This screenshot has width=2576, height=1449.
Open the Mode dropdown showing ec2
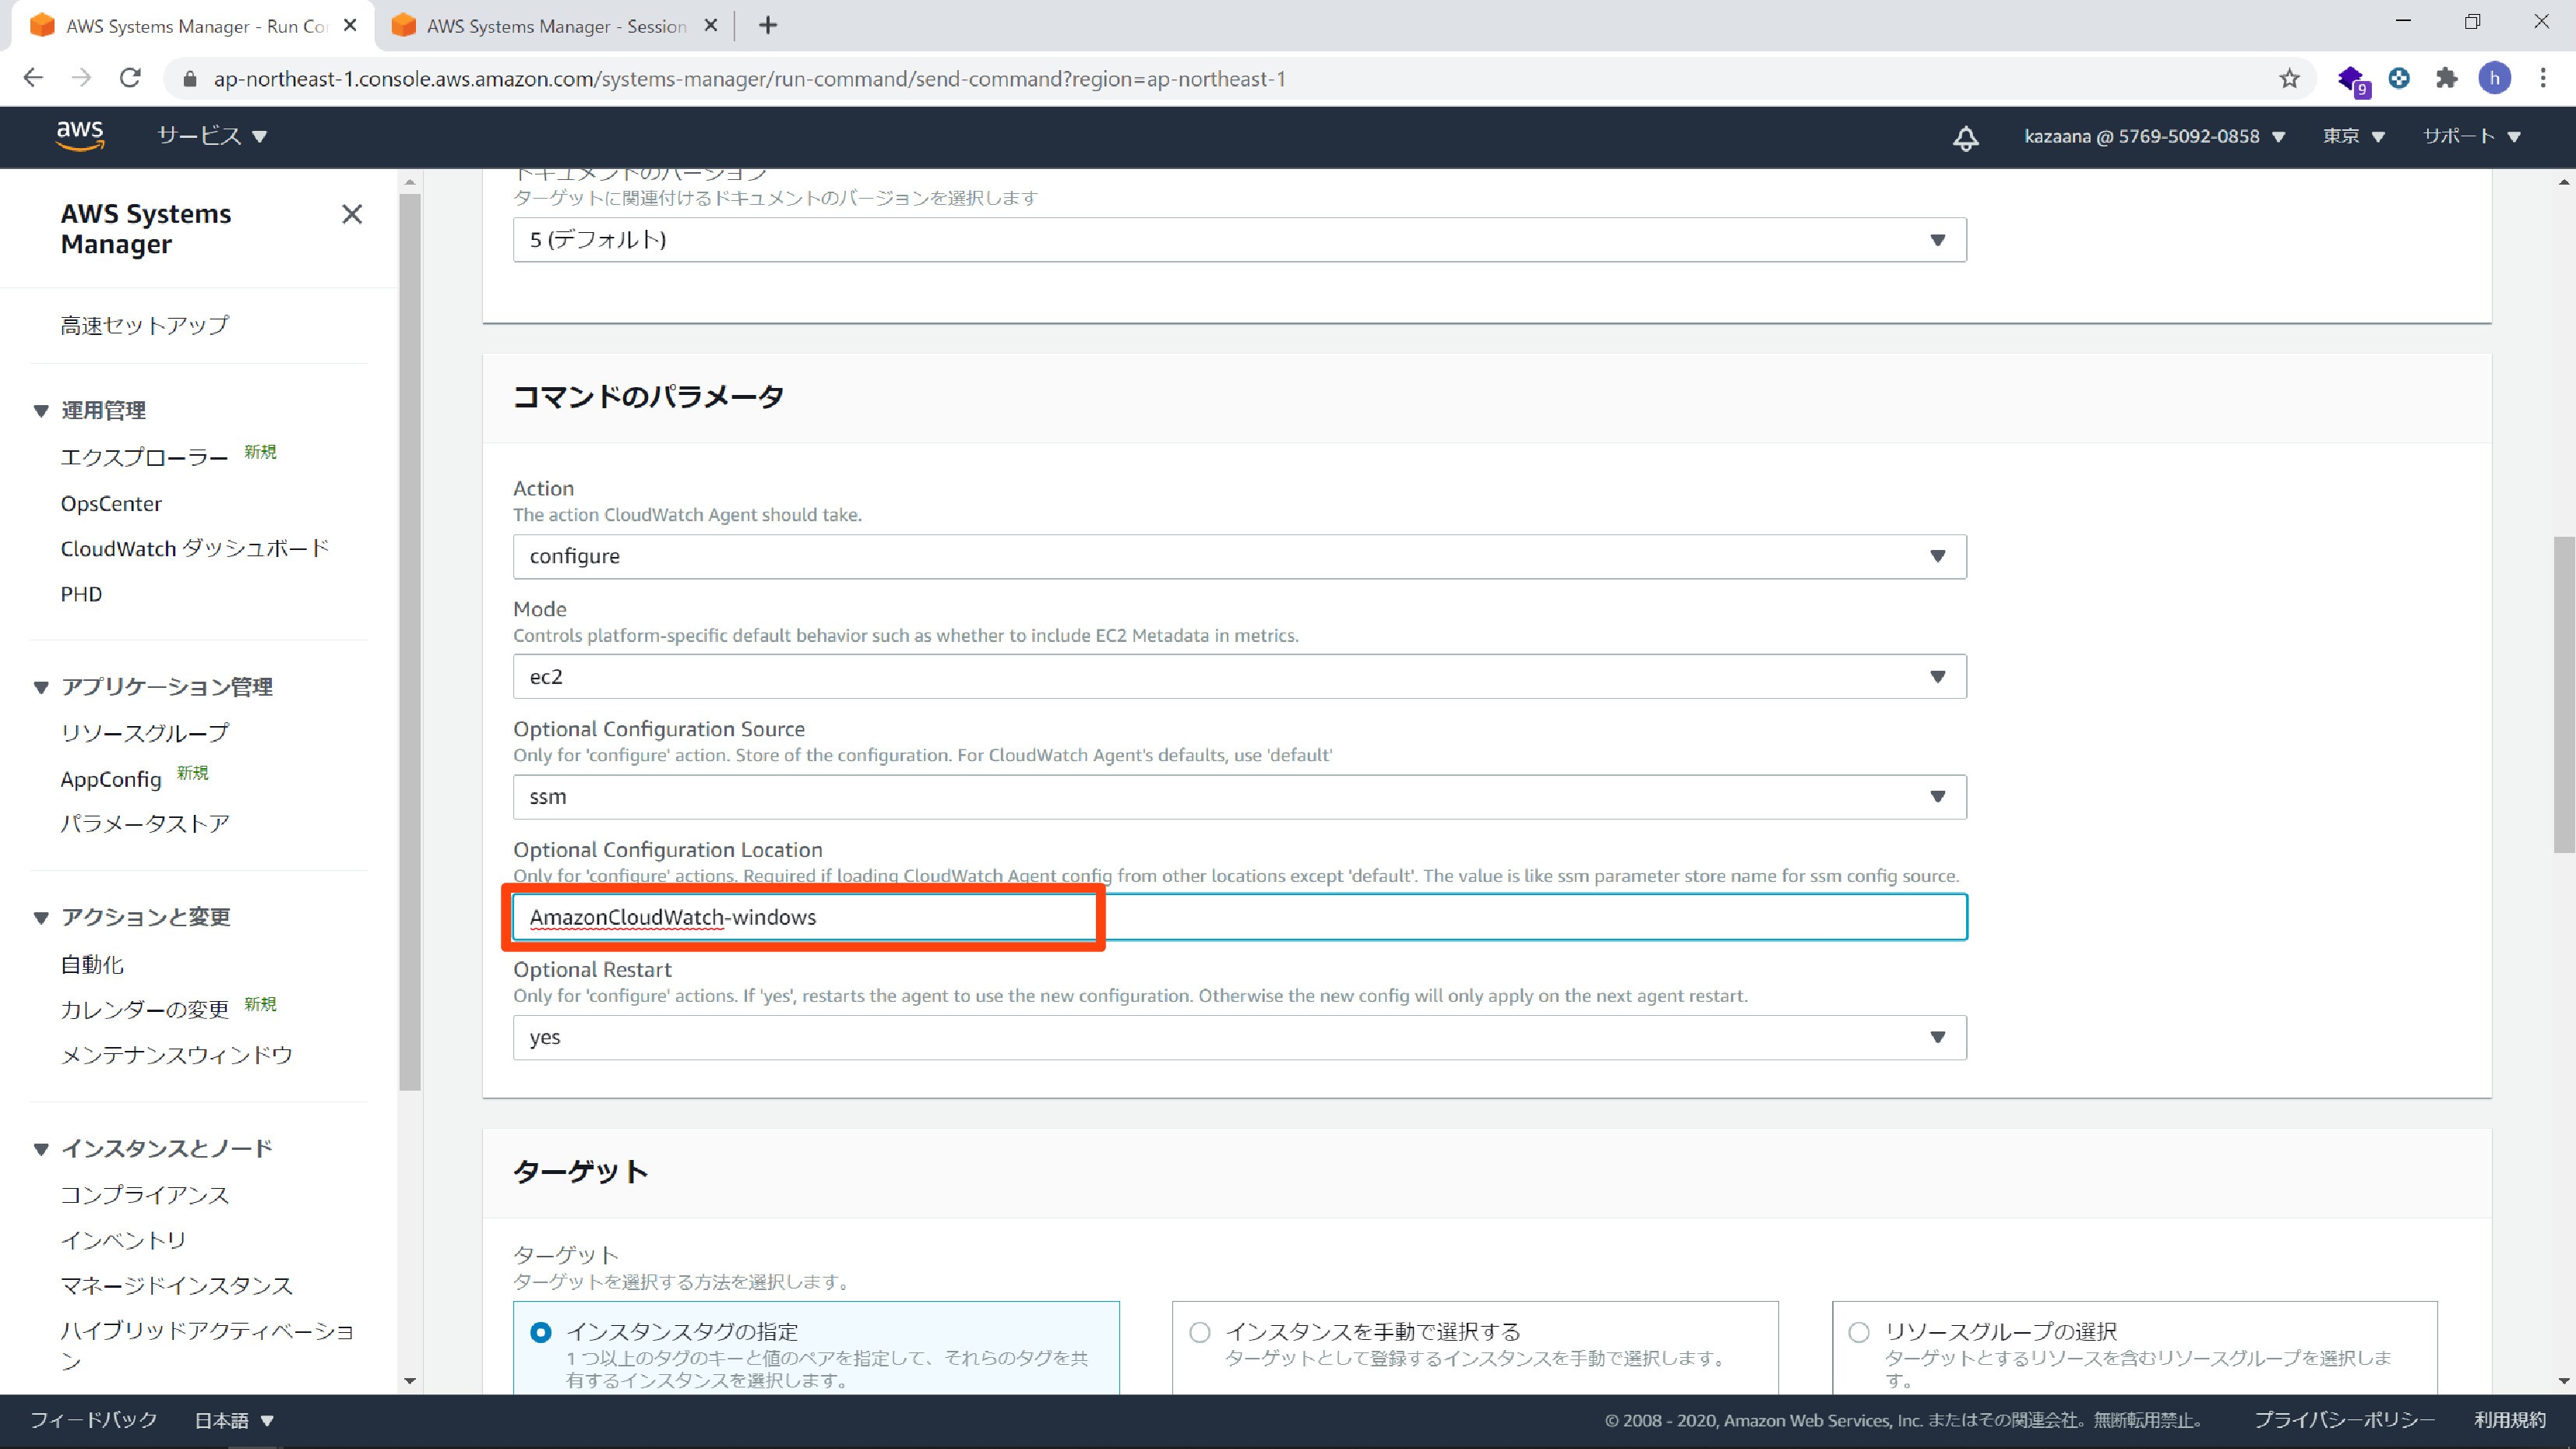pos(1239,677)
